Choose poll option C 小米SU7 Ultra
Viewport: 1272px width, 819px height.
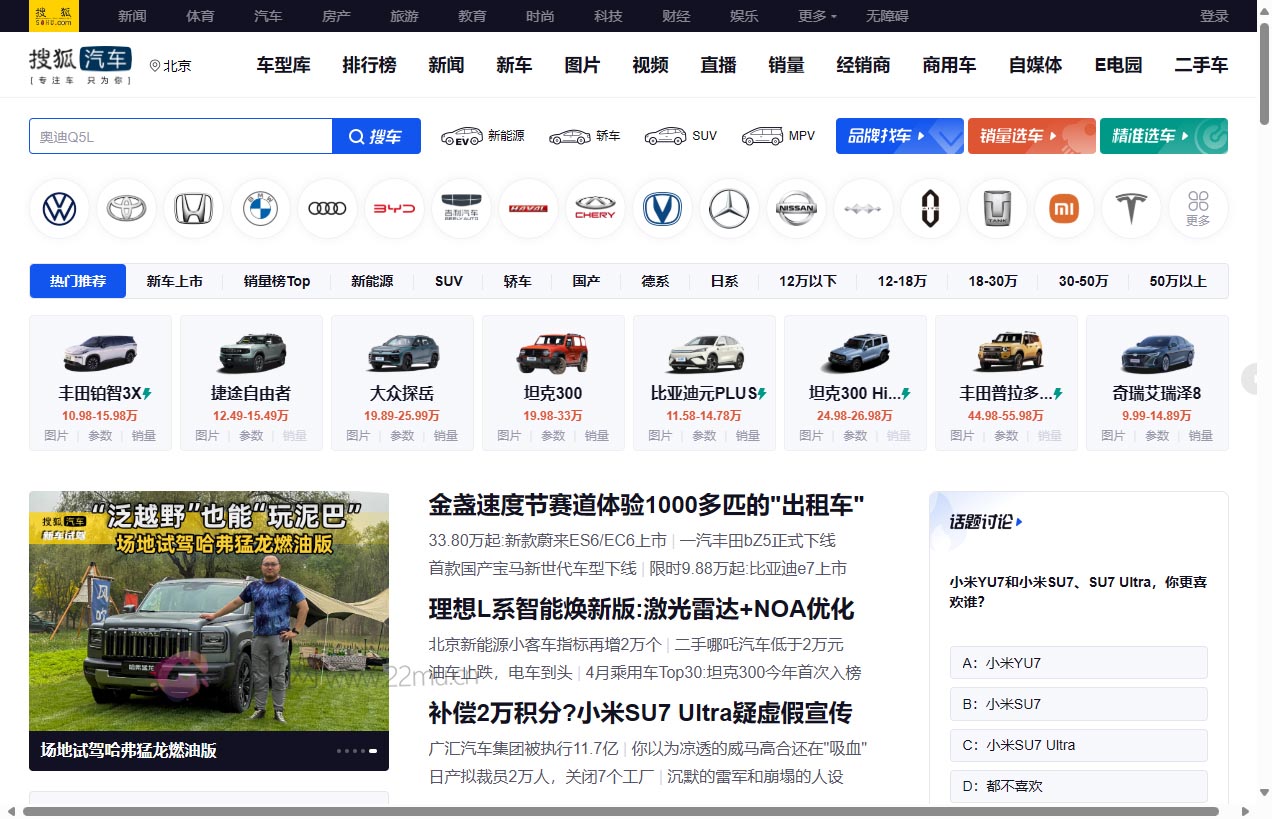point(1078,745)
